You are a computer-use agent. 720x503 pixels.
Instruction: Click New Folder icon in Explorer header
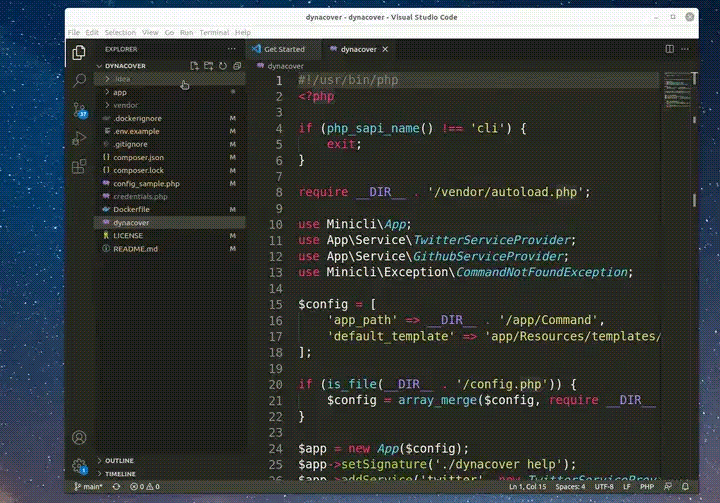(x=208, y=66)
